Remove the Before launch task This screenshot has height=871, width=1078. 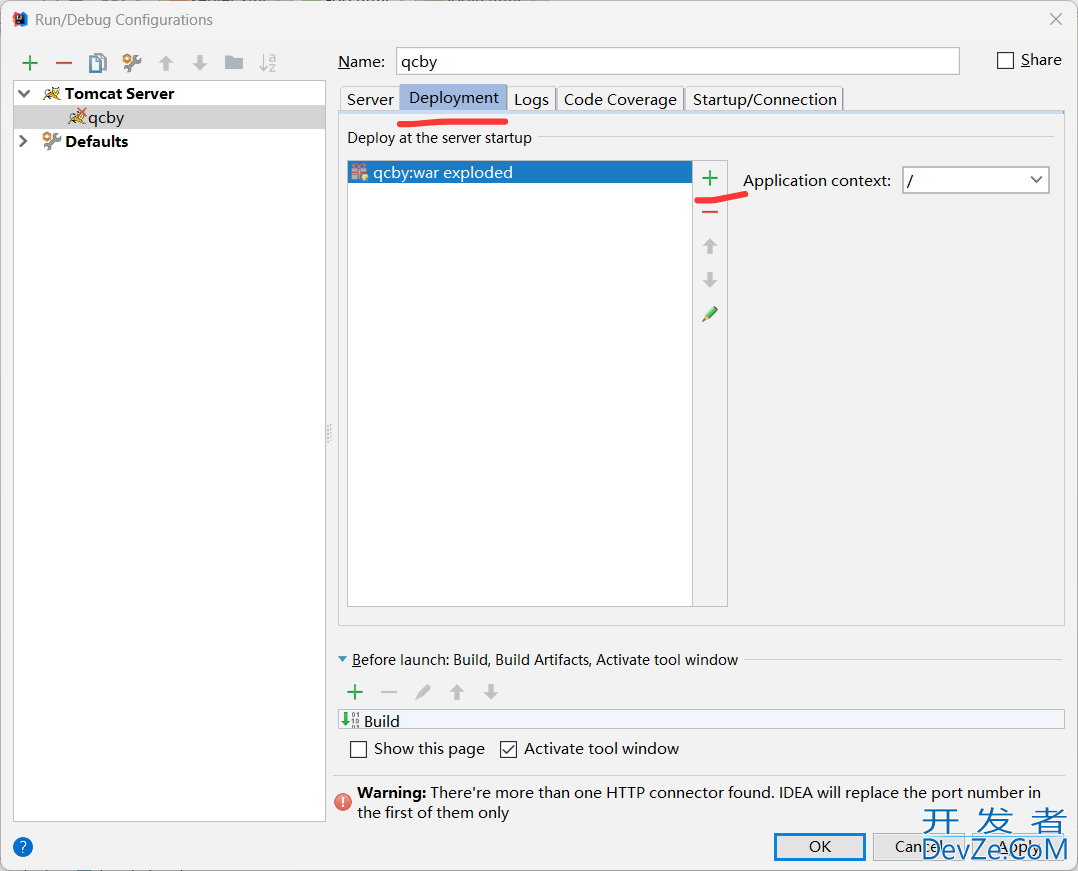[x=389, y=692]
